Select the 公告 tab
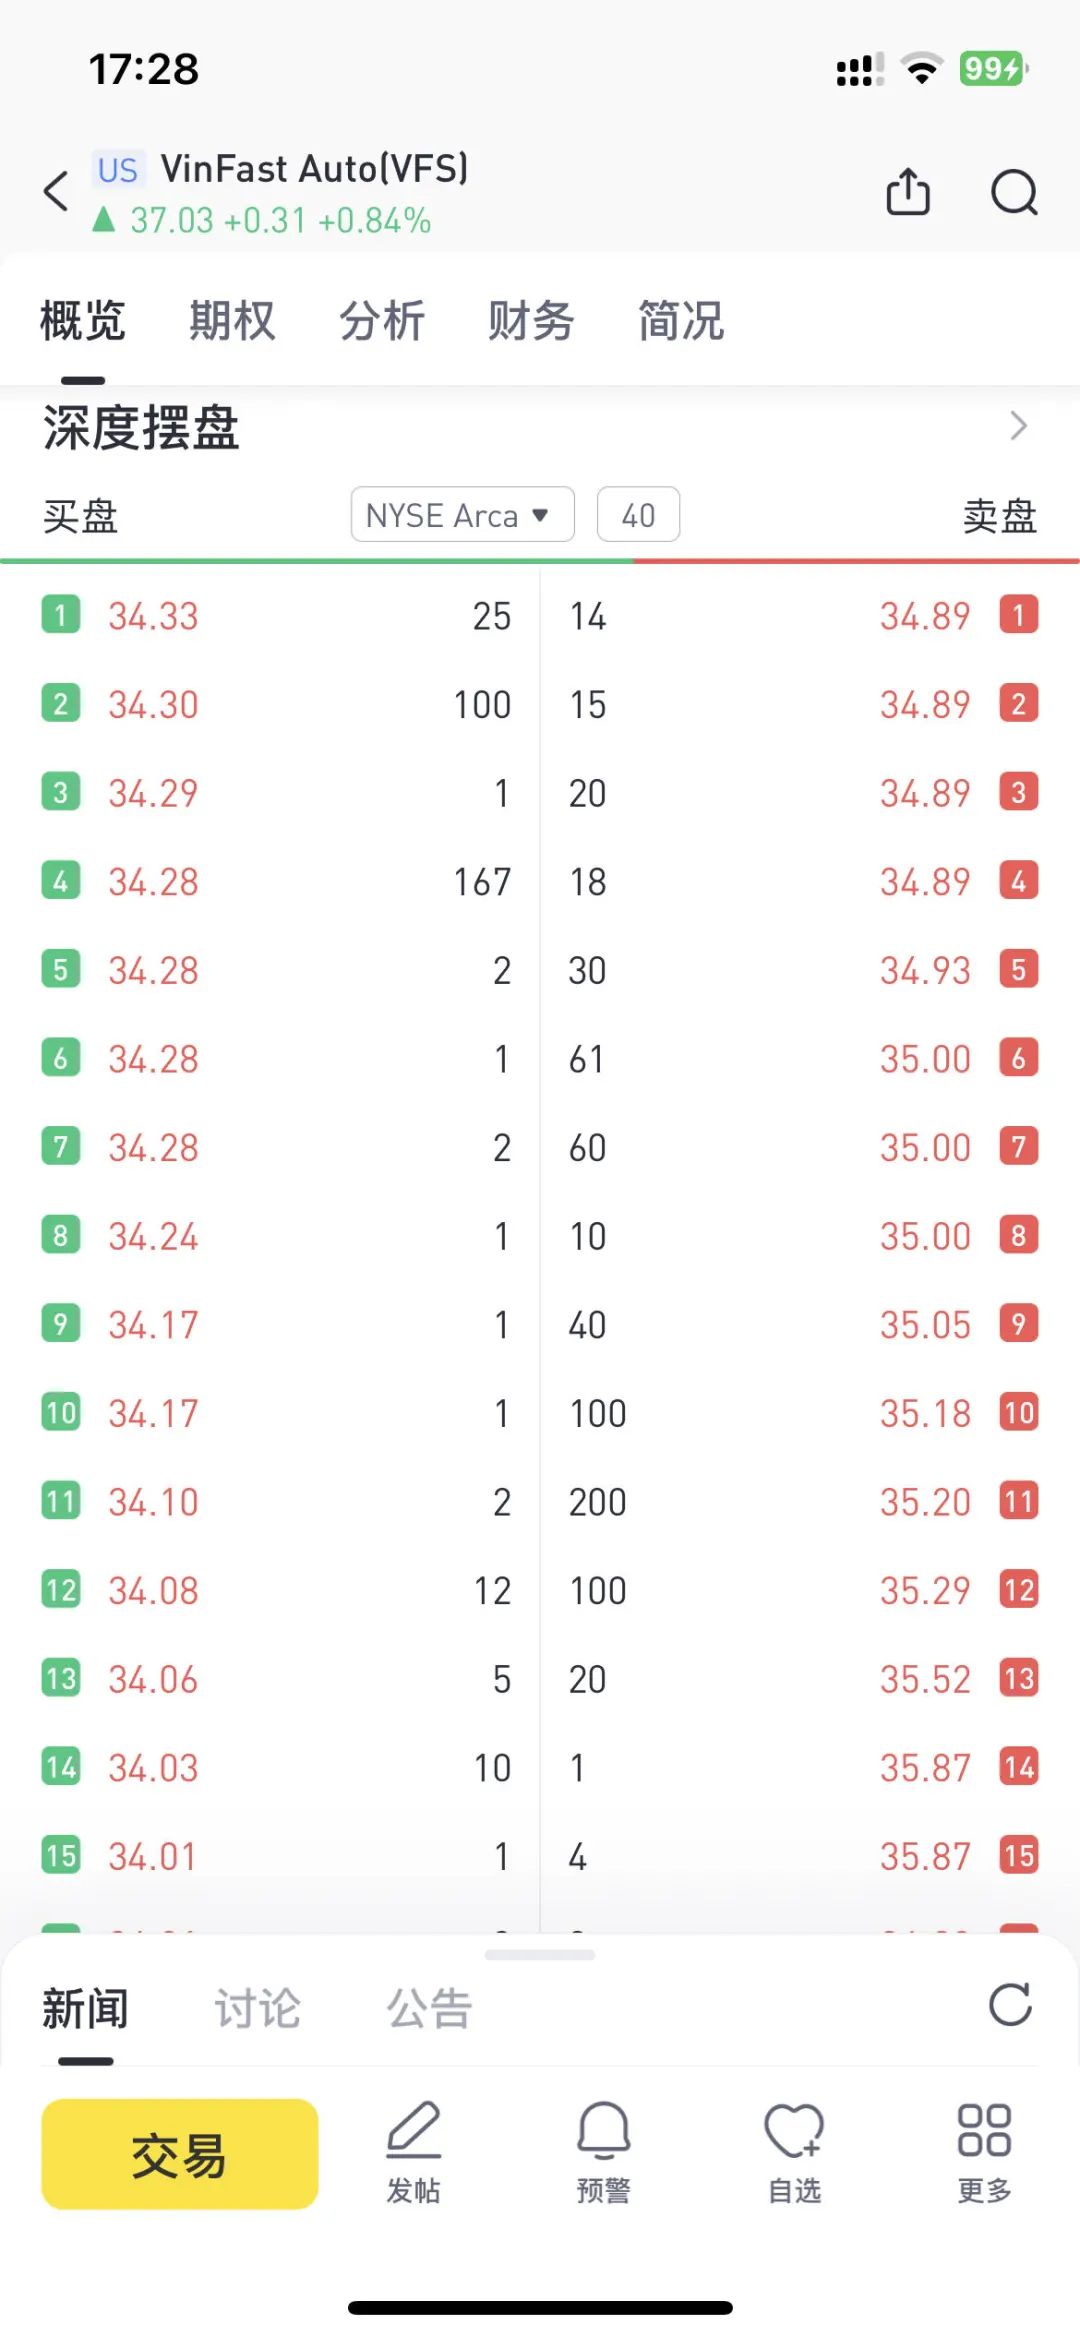 [x=429, y=2008]
